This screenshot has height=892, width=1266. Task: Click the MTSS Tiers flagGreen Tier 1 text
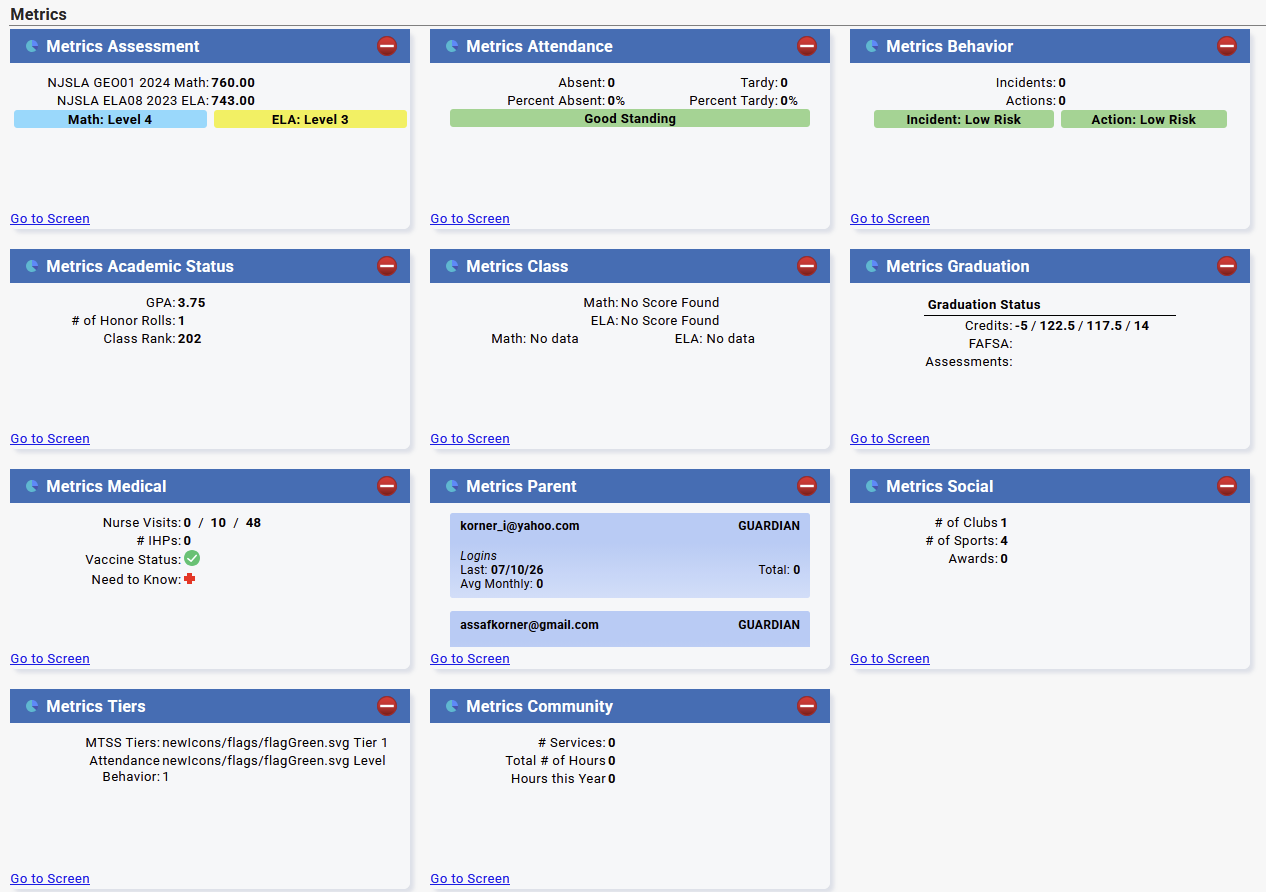[275, 743]
